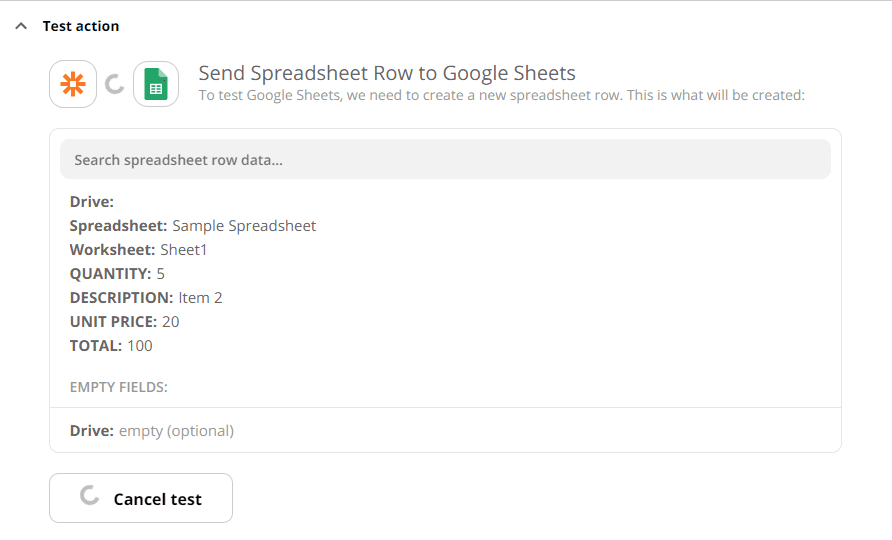
Task: Click the QUANTITY: 5 field
Action: 117,274
